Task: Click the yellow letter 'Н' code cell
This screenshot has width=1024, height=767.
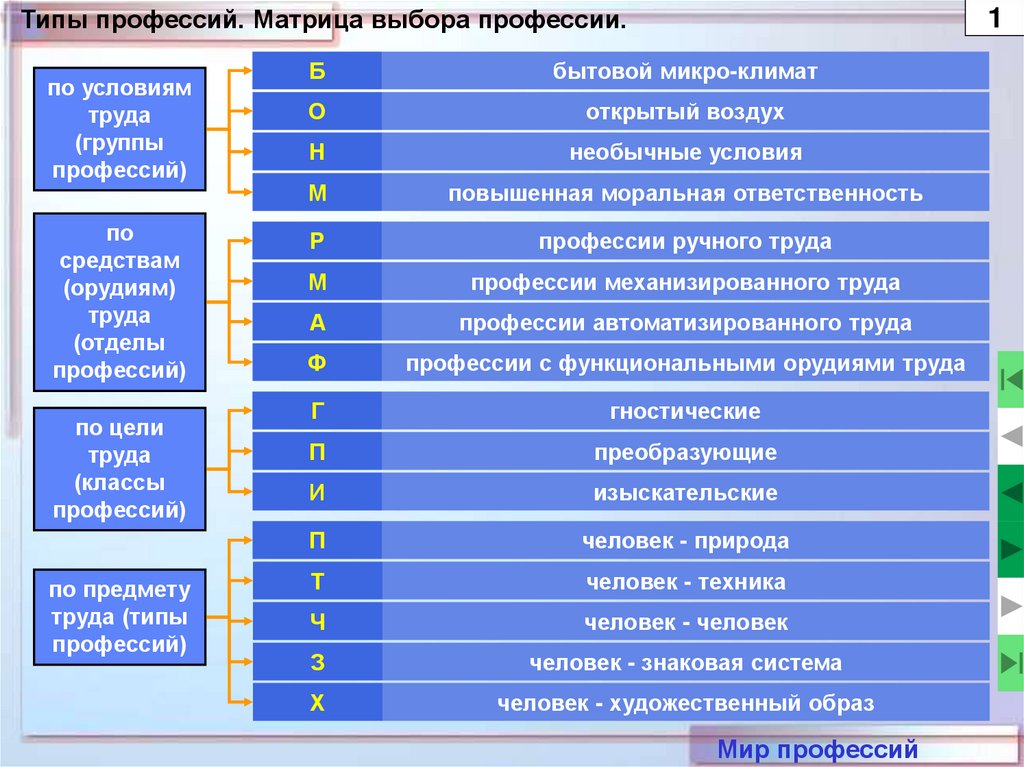Action: tap(317, 152)
